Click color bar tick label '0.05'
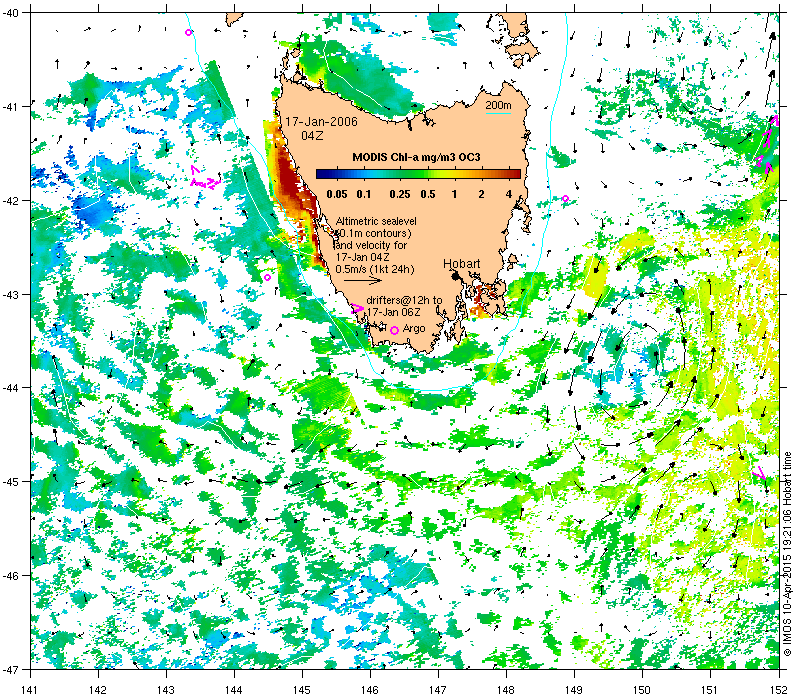The width and height of the screenshot is (800, 700). point(337,194)
